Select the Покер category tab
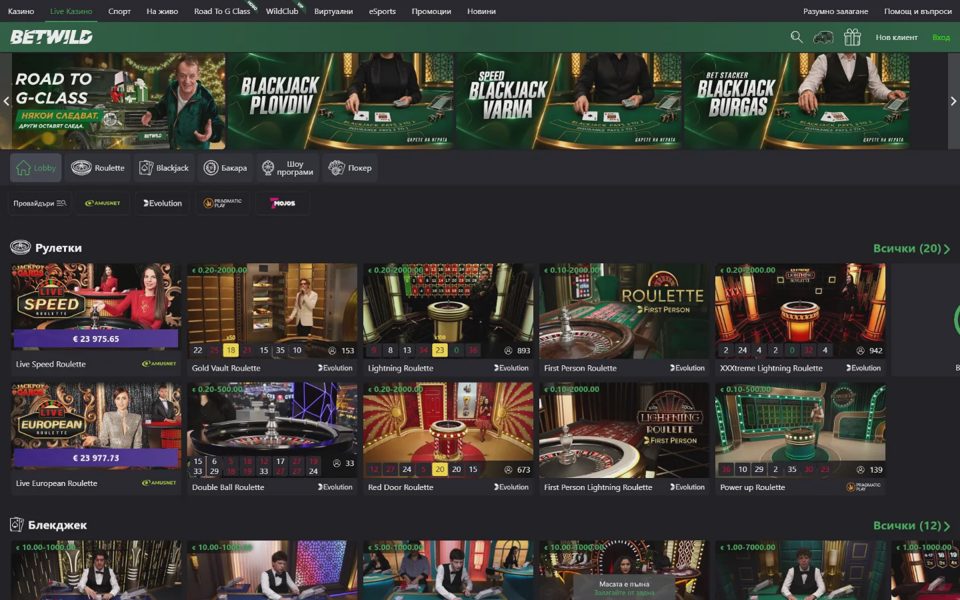The width and height of the screenshot is (960, 600). pos(350,168)
